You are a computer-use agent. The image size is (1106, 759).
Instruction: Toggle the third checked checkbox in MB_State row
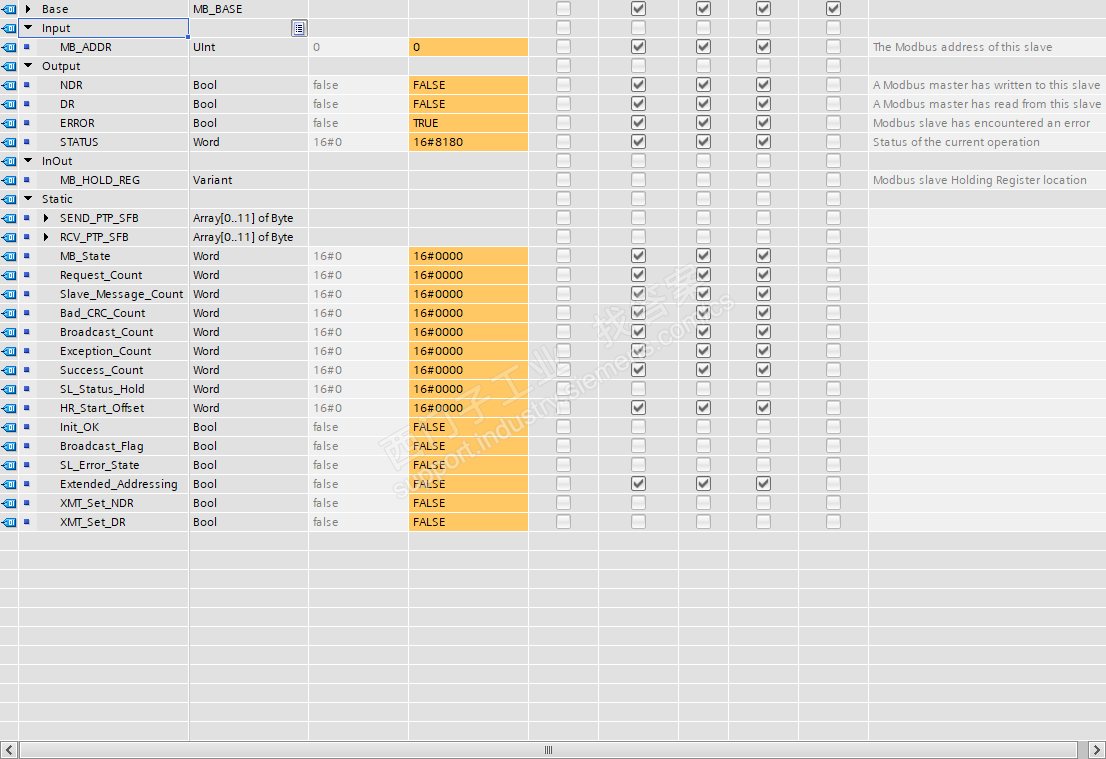pyautogui.click(x=763, y=256)
